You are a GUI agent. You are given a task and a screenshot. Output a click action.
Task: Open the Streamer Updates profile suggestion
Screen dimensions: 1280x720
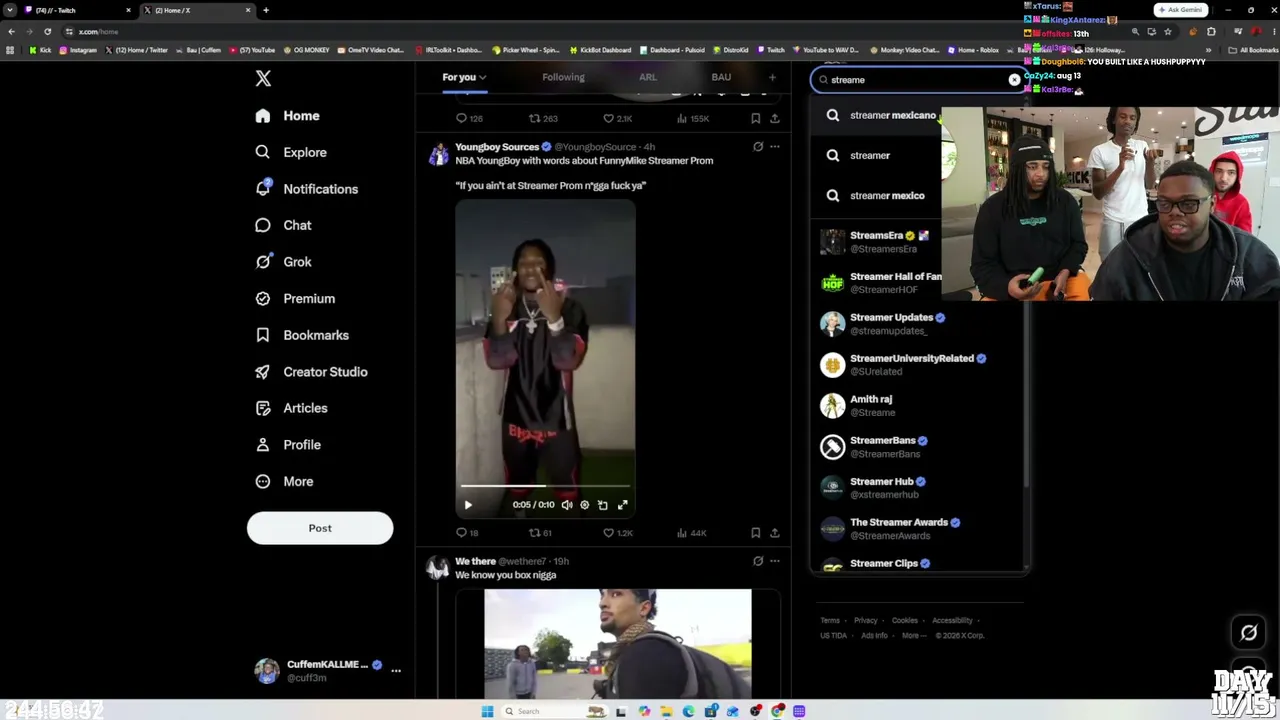click(918, 324)
